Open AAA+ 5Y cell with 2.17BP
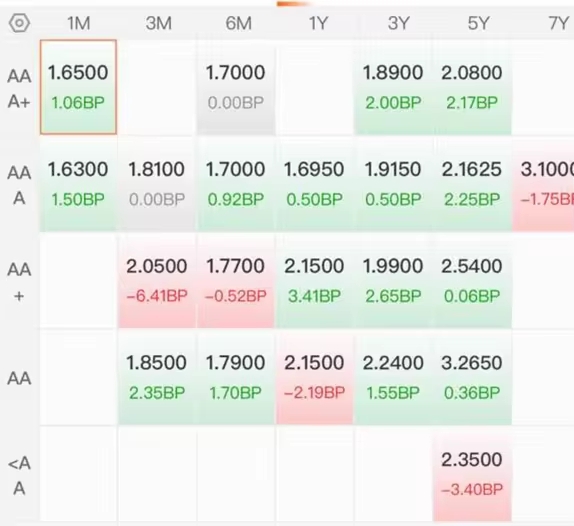This screenshot has width=574, height=526. point(472,87)
